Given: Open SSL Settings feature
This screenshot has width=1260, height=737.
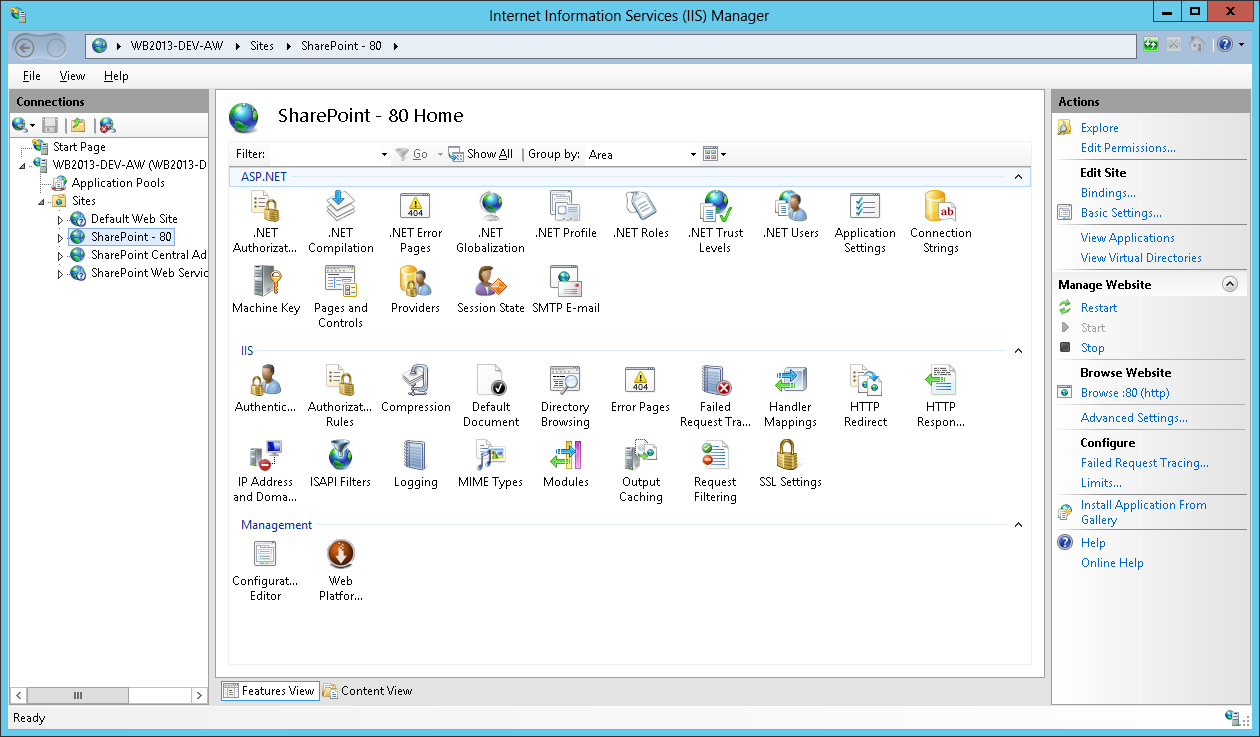Looking at the screenshot, I should (x=790, y=464).
